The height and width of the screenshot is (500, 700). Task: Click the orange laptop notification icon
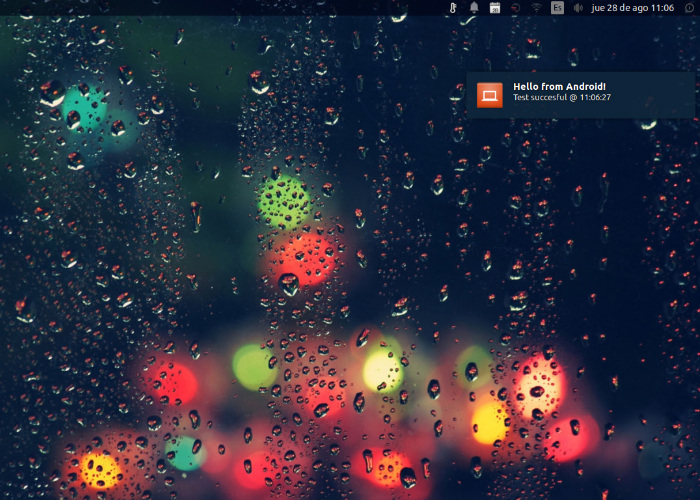coord(490,95)
